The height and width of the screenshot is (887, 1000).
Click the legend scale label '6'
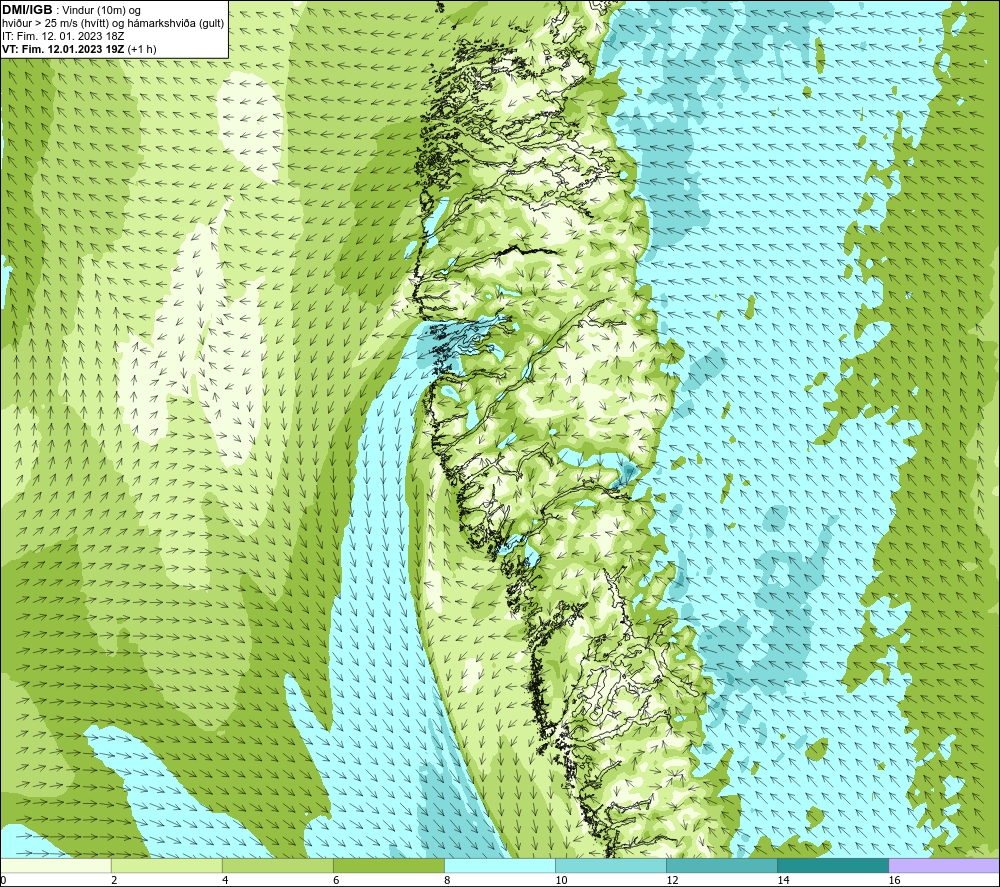click(335, 881)
